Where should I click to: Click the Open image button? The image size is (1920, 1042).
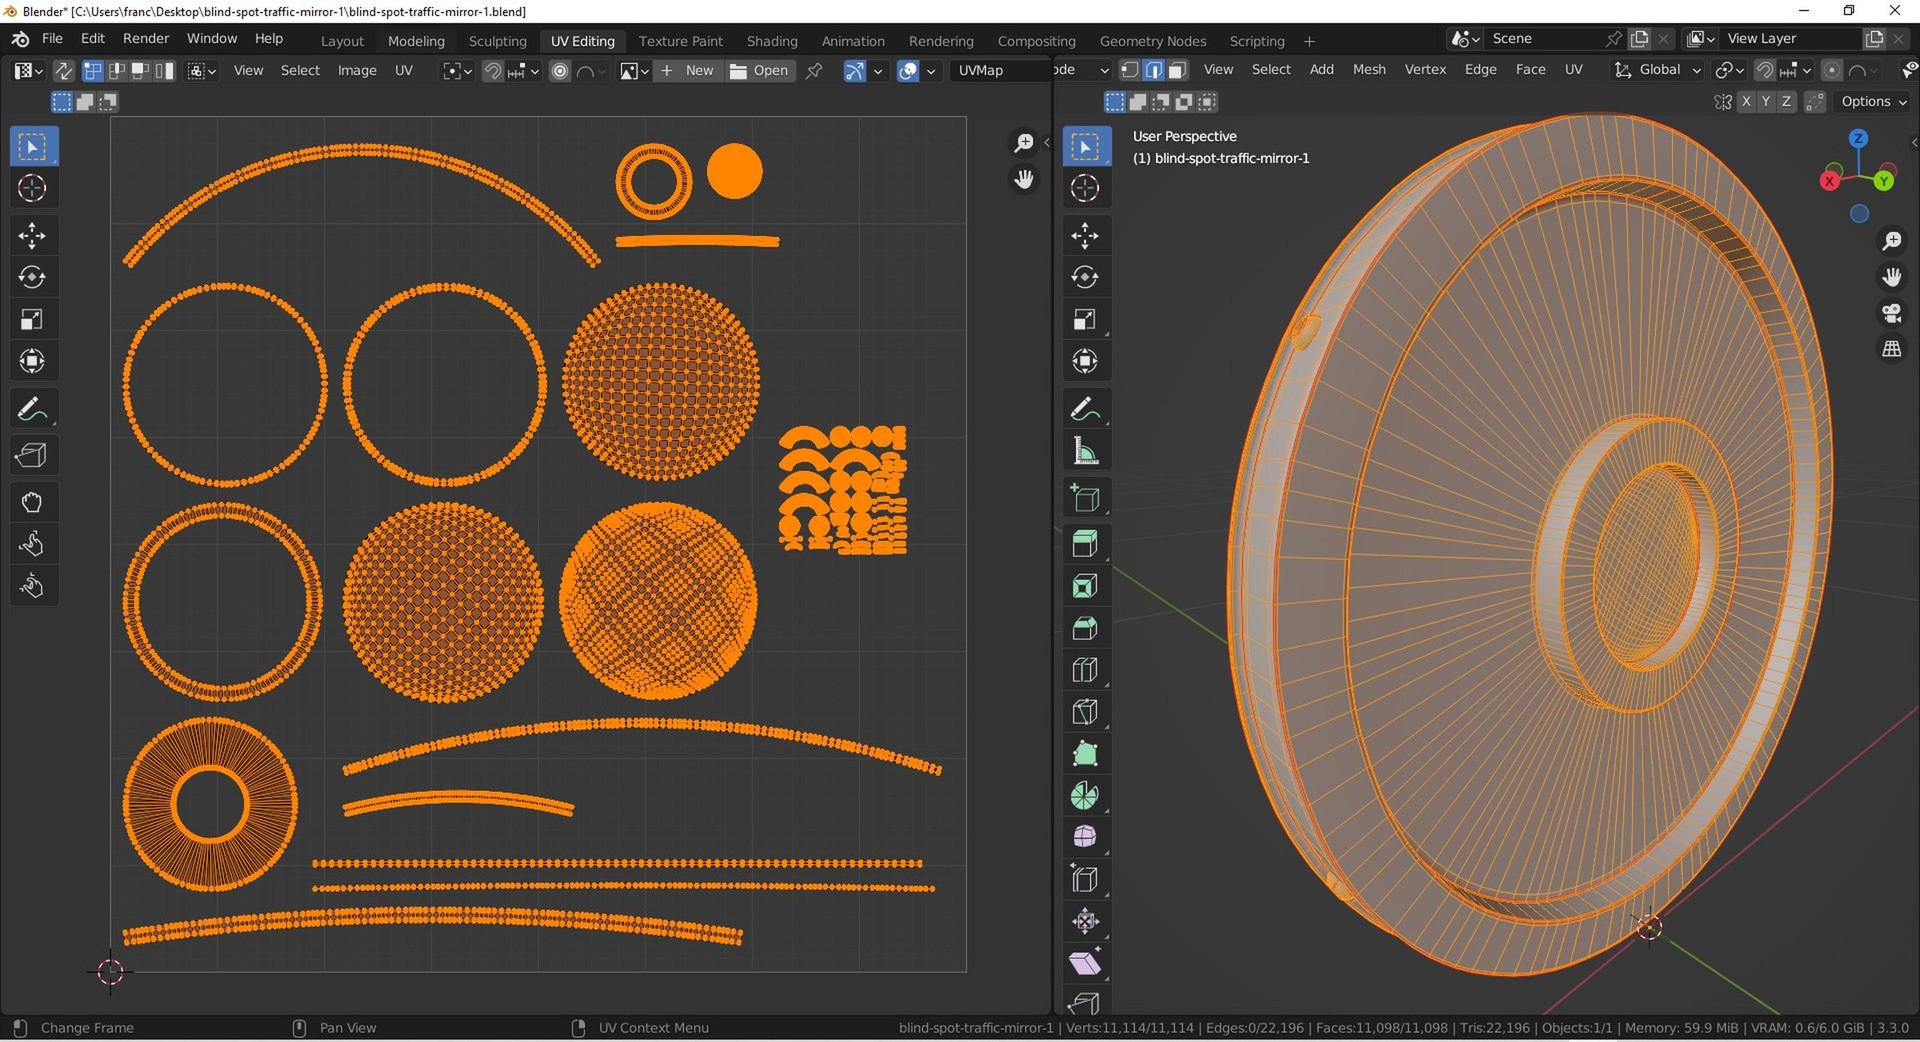[x=760, y=71]
